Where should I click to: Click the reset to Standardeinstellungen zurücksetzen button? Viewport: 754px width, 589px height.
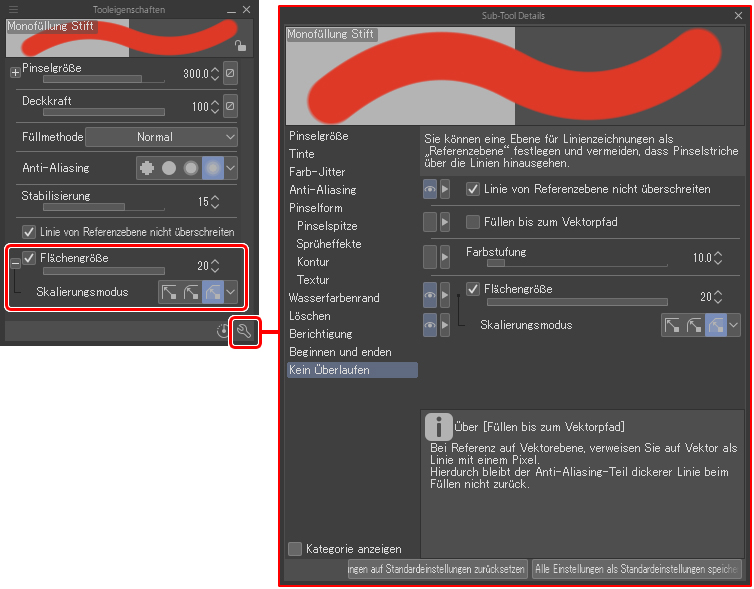[x=437, y=569]
